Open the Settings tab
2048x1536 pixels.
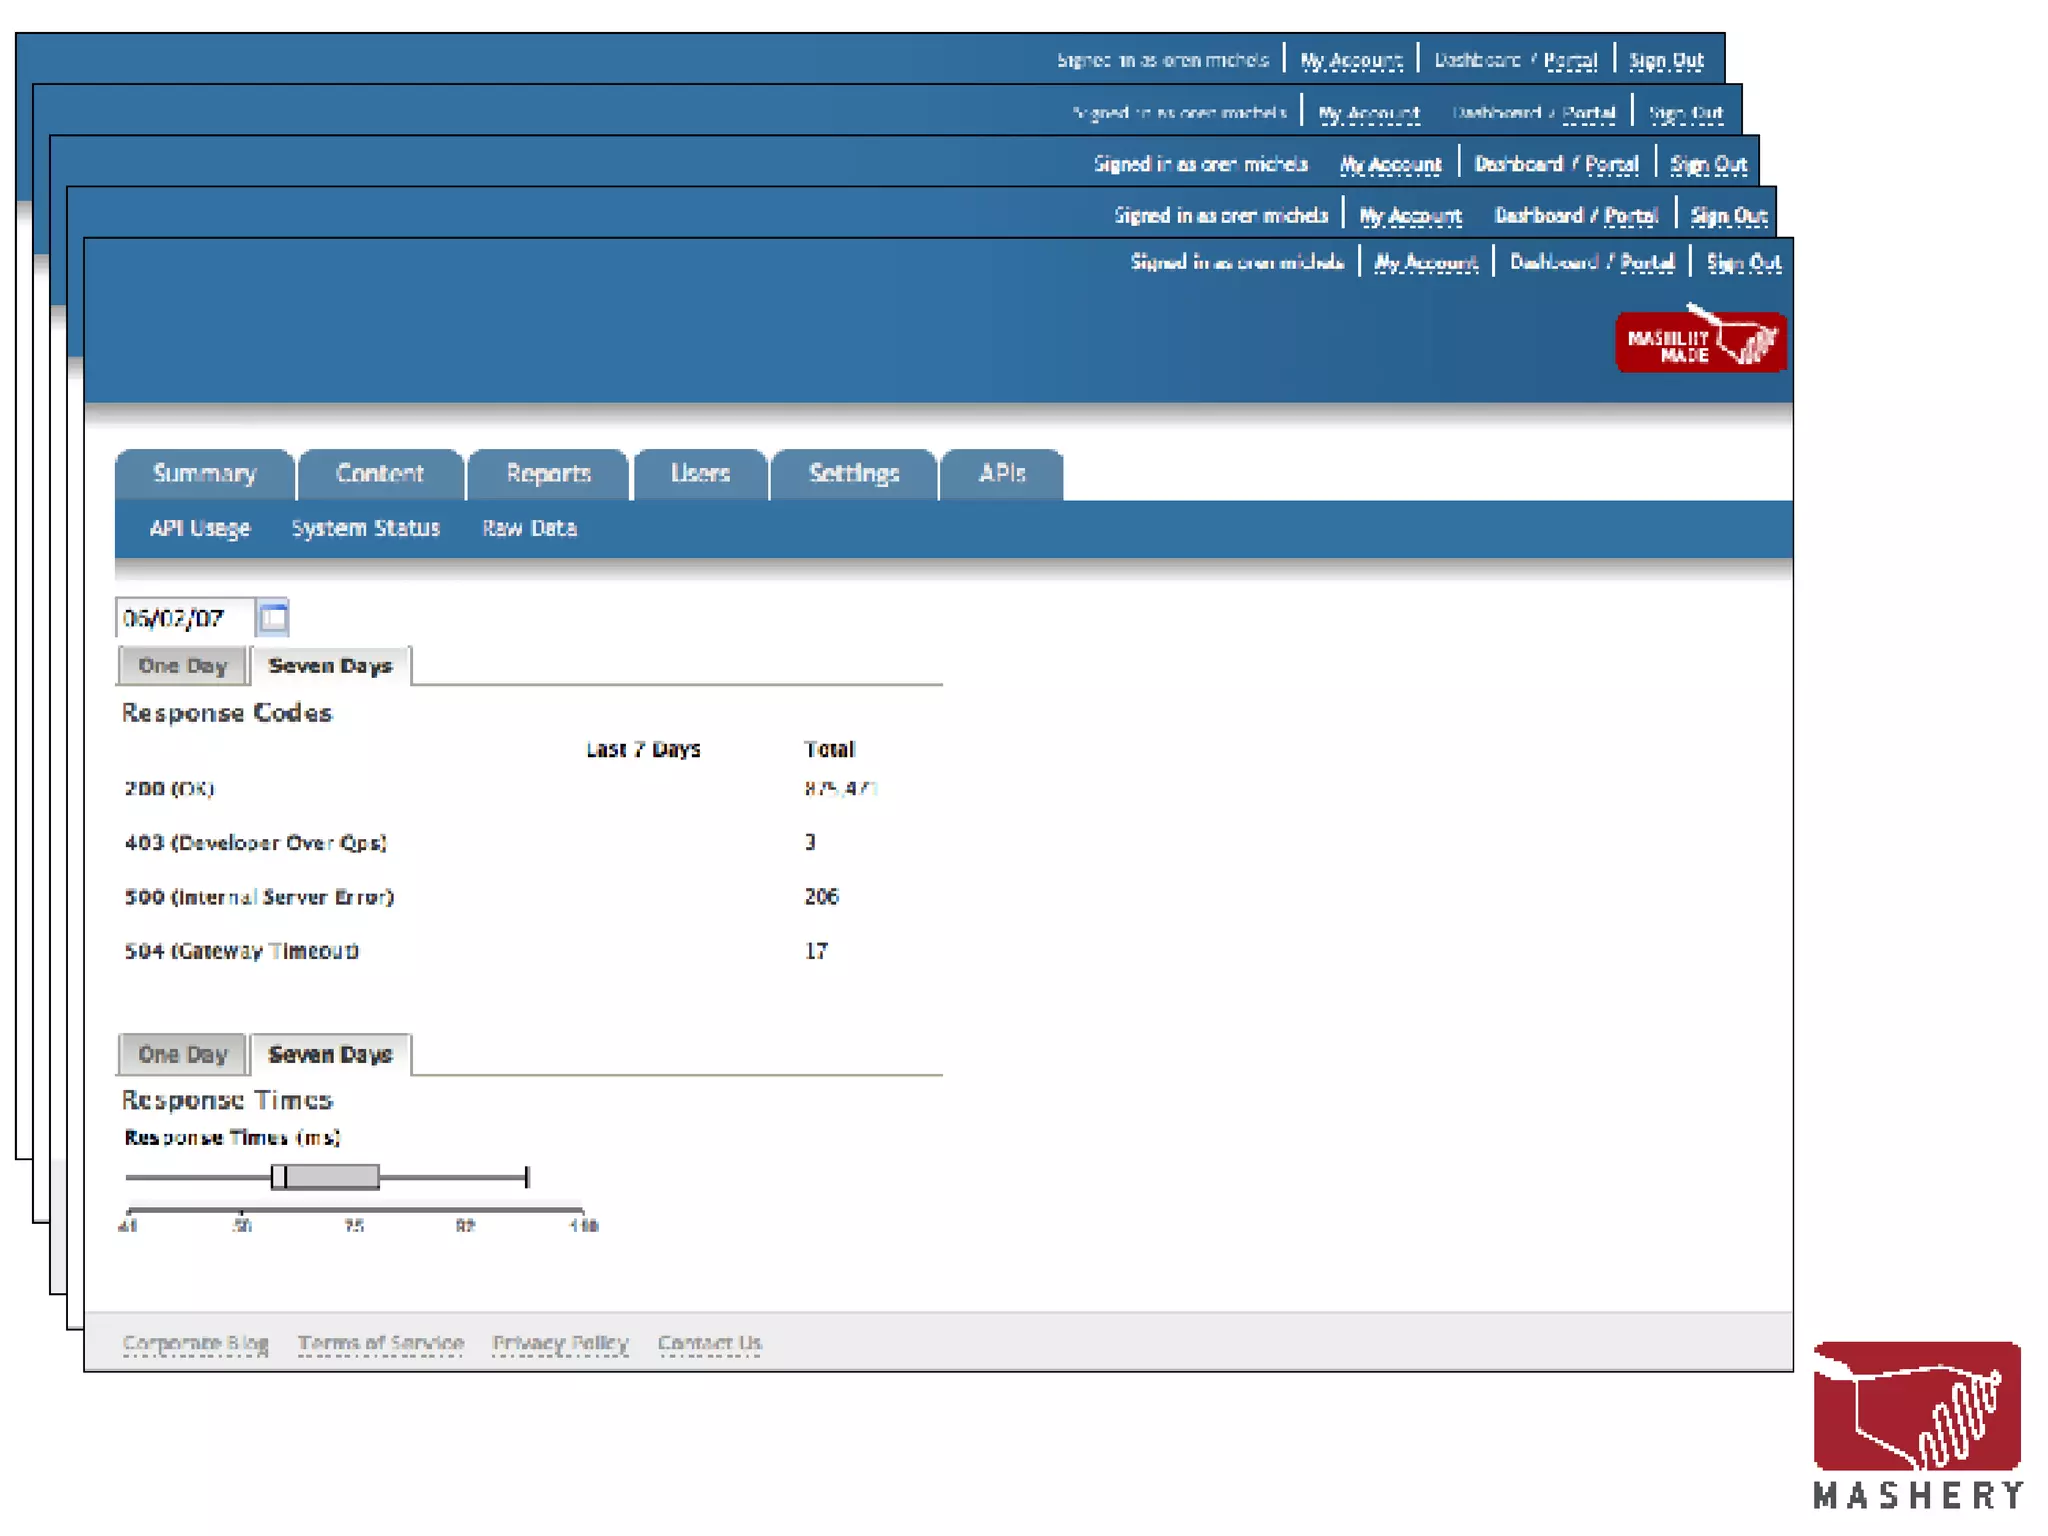point(853,474)
